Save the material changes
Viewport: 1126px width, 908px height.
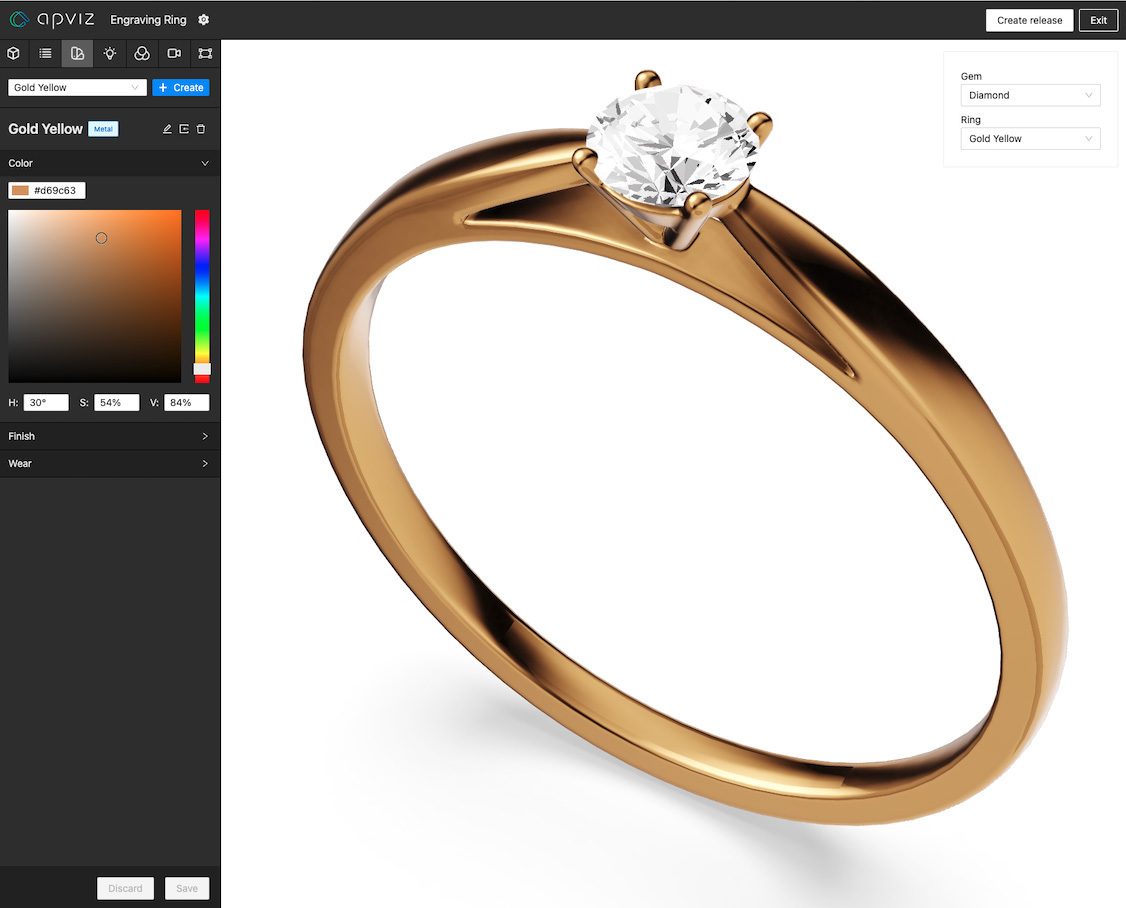pos(186,888)
